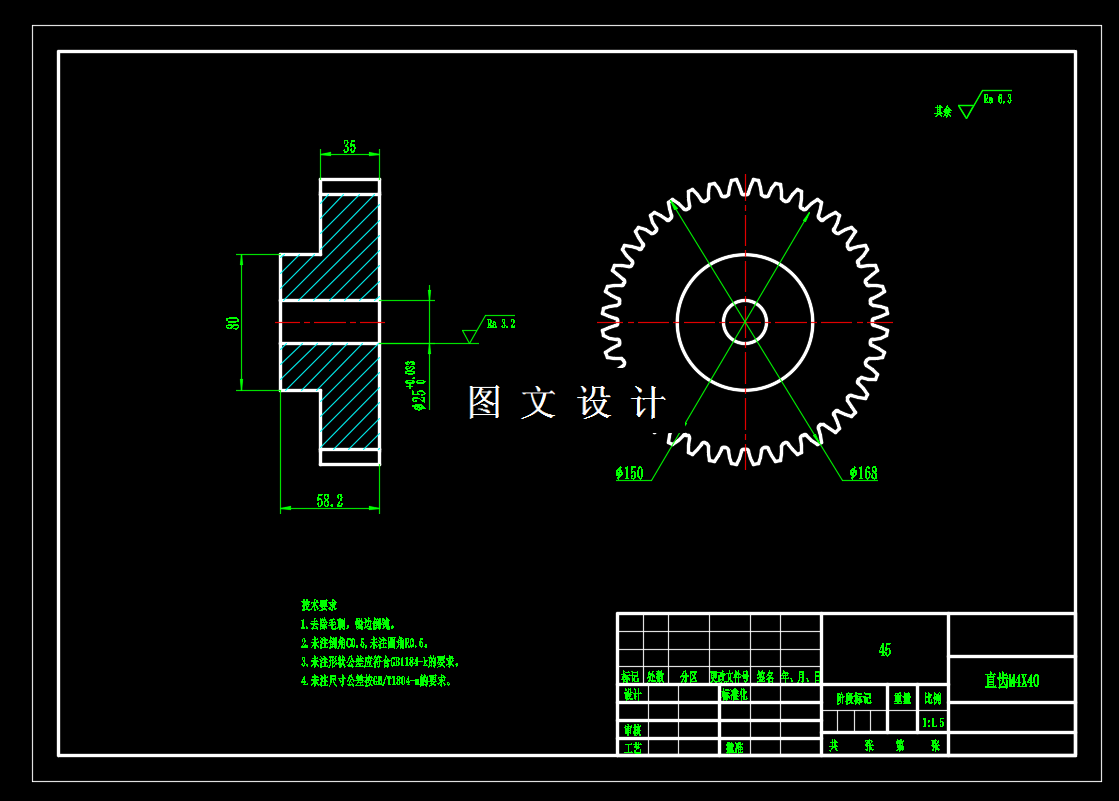Viewport: 1119px width, 801px height.
Task: Click the "设计" row label
Action: coord(632,695)
